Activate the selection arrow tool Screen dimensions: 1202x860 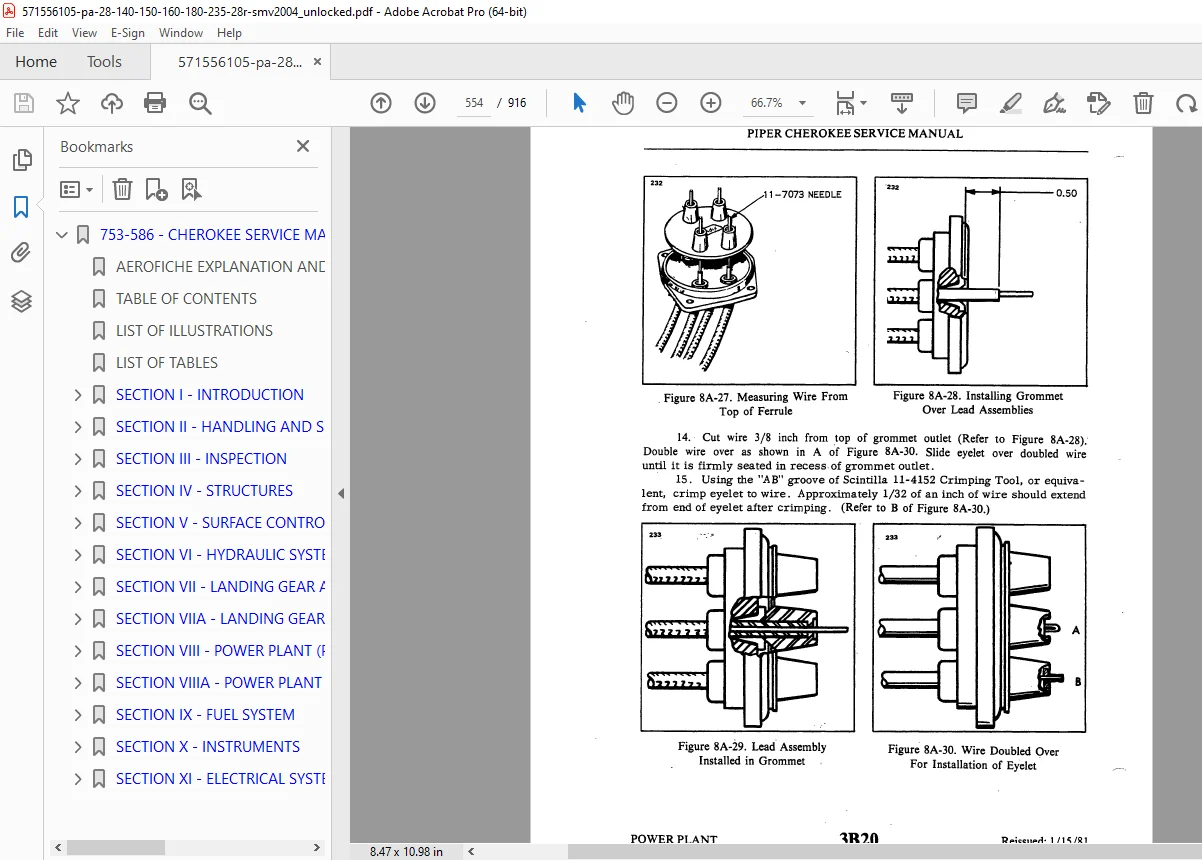[579, 103]
